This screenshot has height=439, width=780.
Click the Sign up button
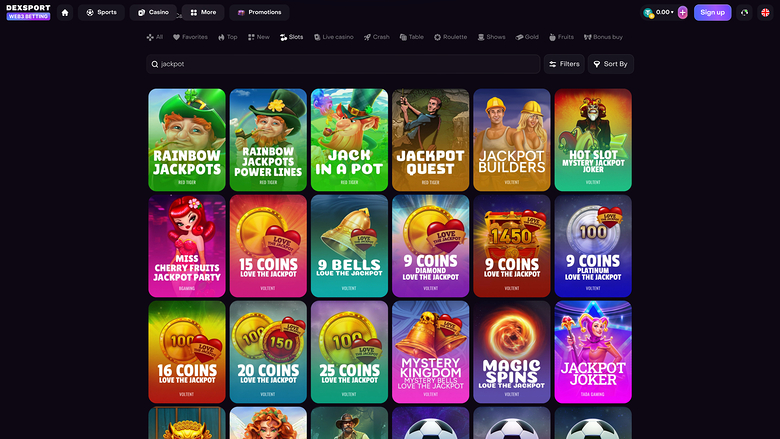point(712,12)
